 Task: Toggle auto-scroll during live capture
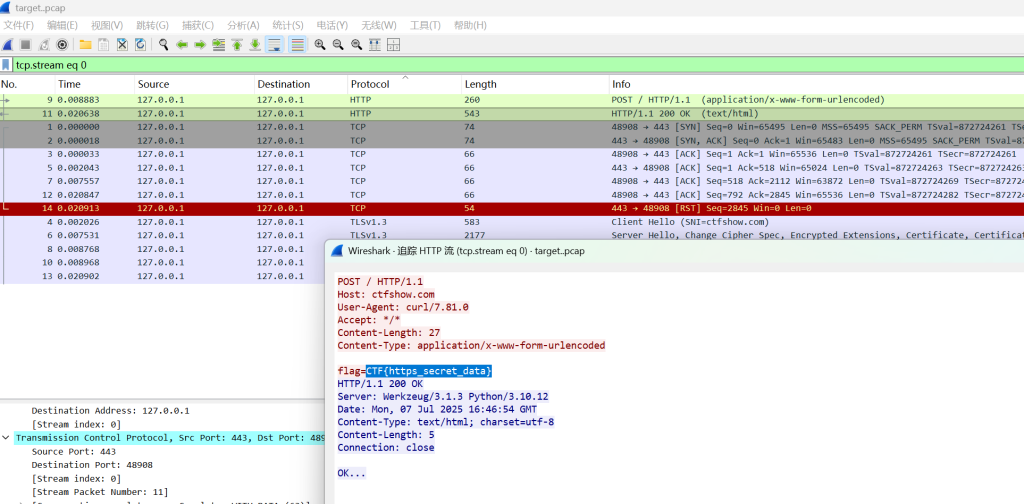pos(275,45)
